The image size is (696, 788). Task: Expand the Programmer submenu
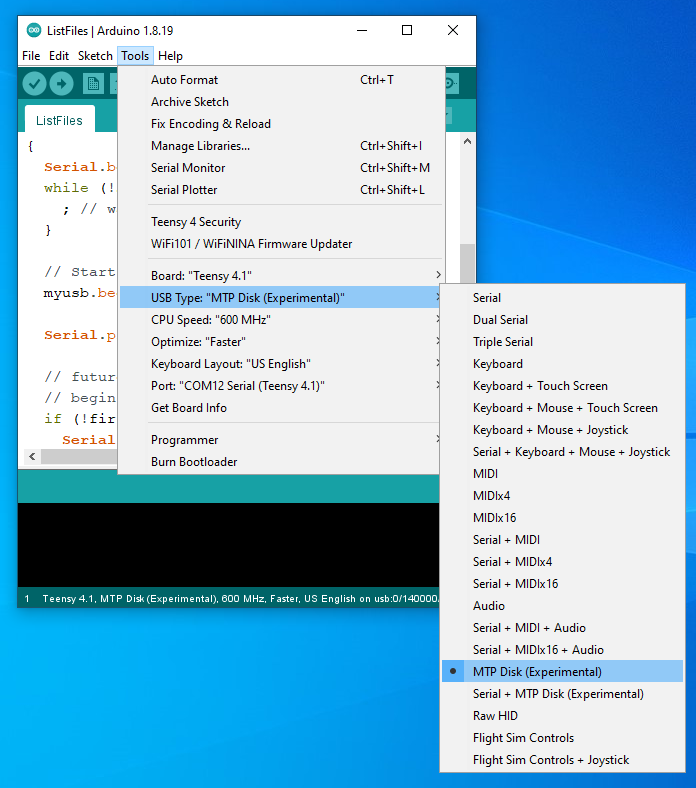tap(281, 440)
